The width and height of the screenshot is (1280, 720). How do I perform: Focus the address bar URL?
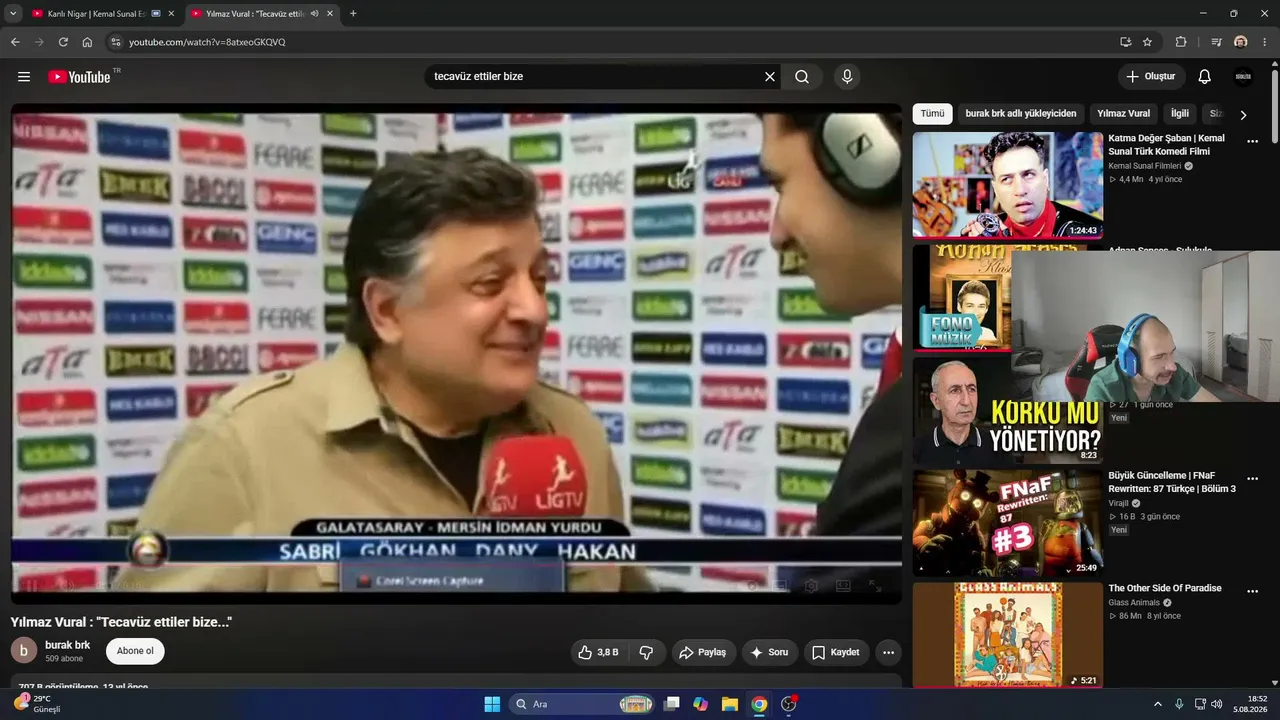point(207,42)
